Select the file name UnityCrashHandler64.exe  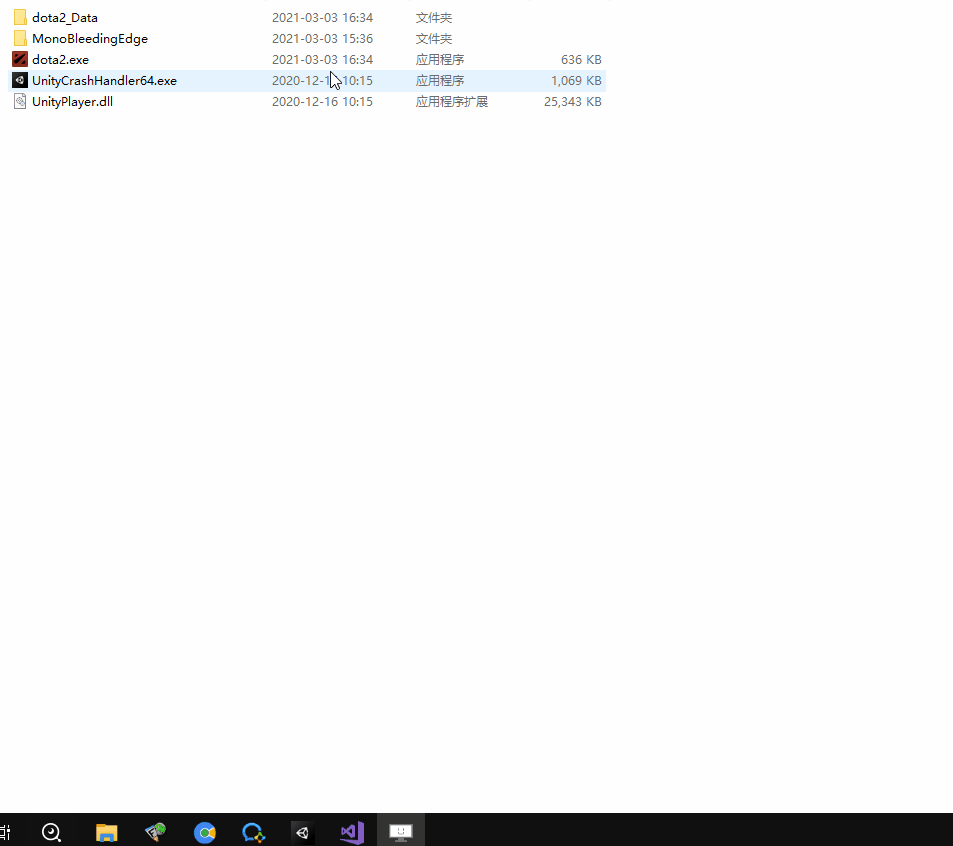tap(105, 80)
